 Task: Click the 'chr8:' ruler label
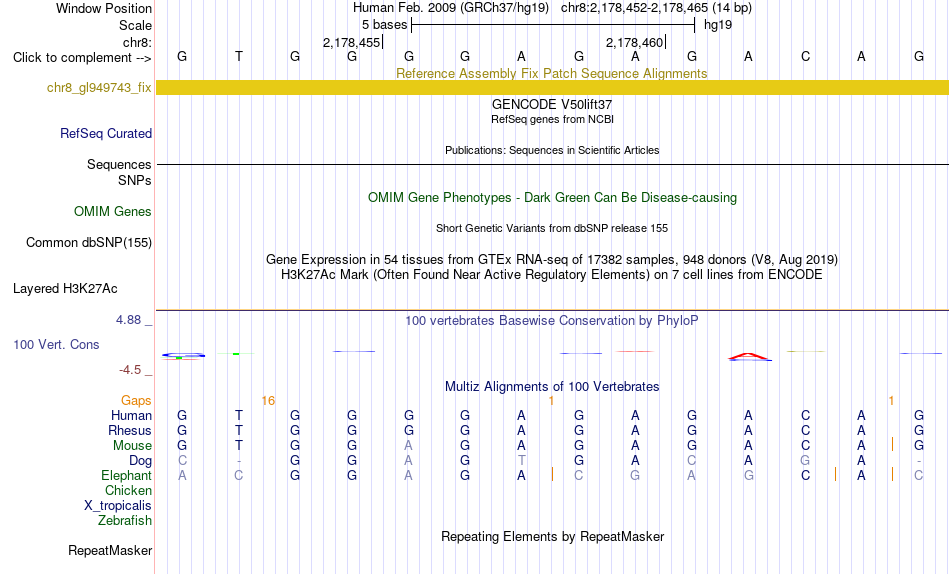coord(138,42)
